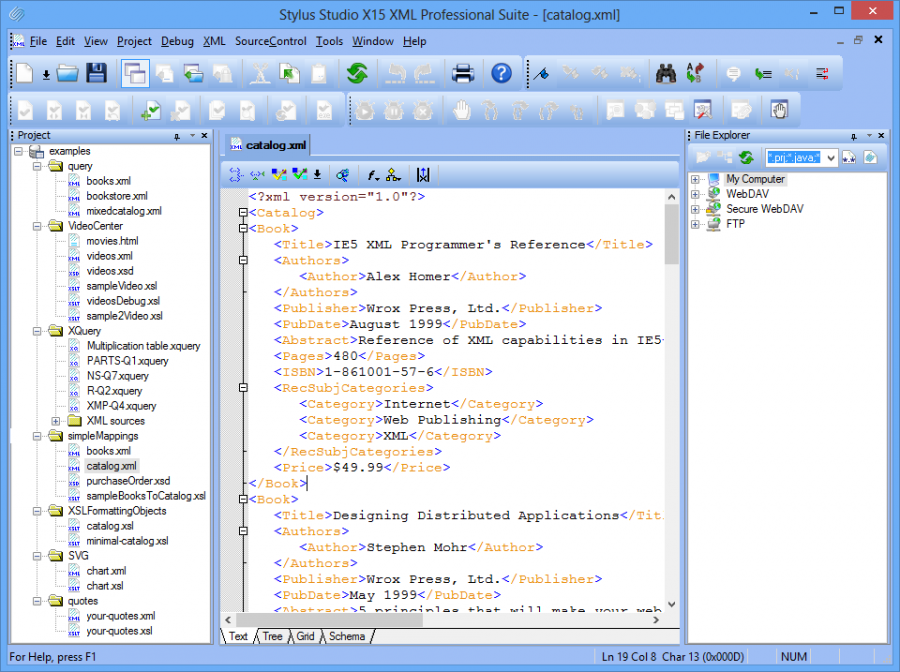Open Help with the question mark icon
This screenshot has height=672, width=900.
502,73
